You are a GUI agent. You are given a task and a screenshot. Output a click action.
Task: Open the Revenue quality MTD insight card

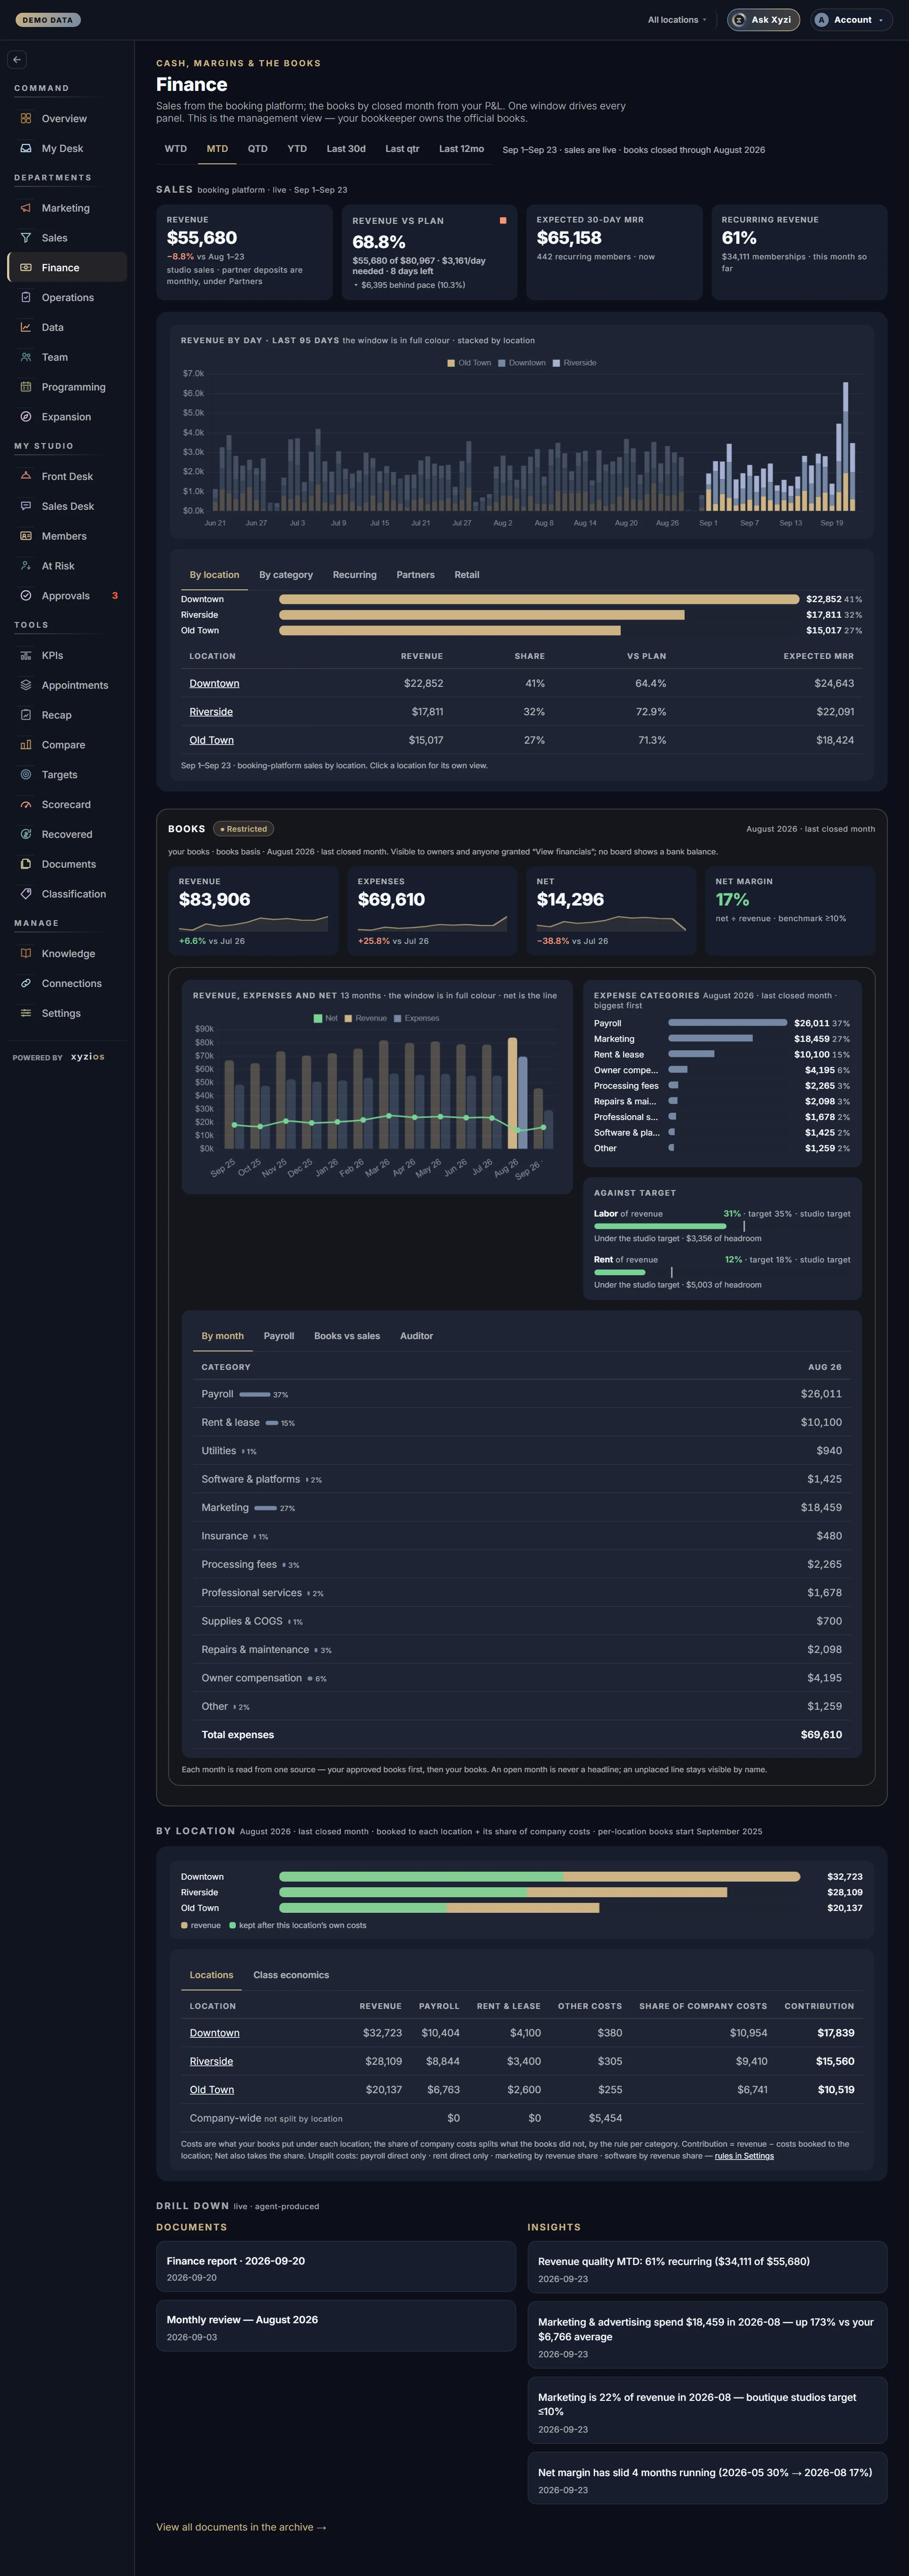tap(707, 2268)
